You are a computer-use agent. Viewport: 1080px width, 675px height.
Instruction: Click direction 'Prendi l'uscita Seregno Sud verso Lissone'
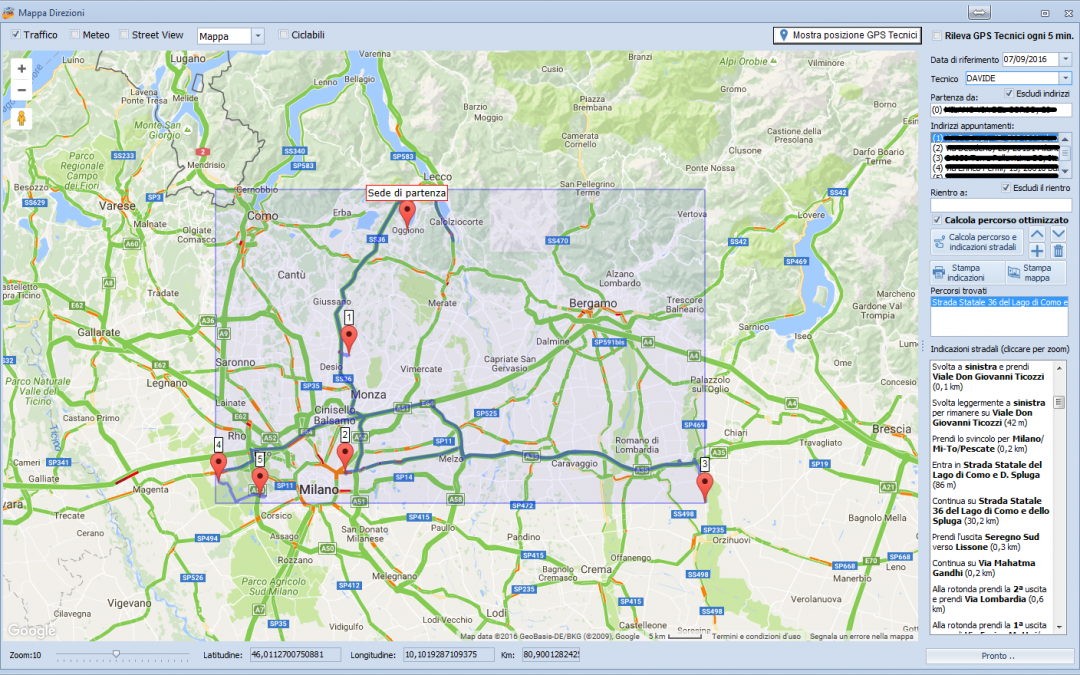click(x=986, y=542)
